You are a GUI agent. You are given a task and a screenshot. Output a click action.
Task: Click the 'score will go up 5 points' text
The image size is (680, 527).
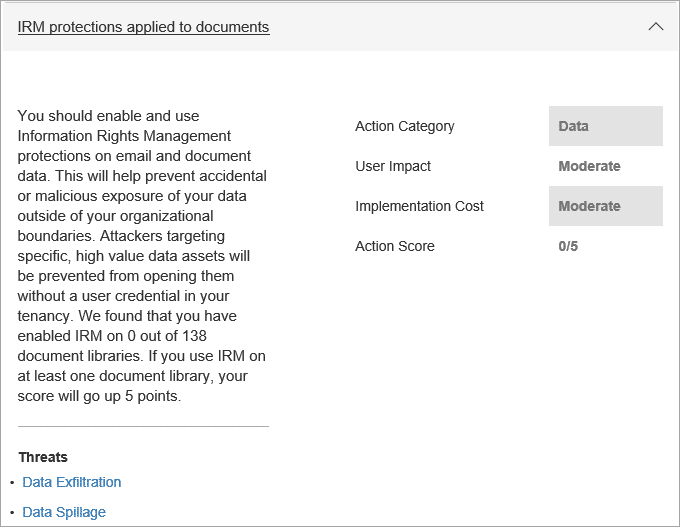[x=100, y=396]
